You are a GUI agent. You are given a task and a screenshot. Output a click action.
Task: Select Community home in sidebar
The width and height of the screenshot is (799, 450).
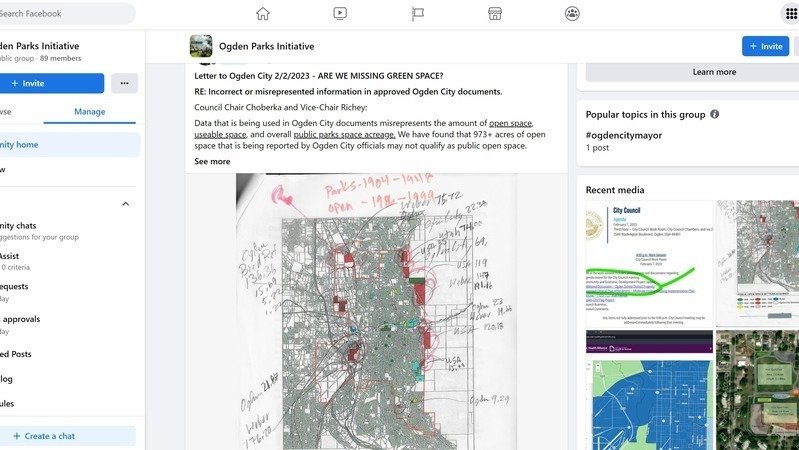coord(69,145)
